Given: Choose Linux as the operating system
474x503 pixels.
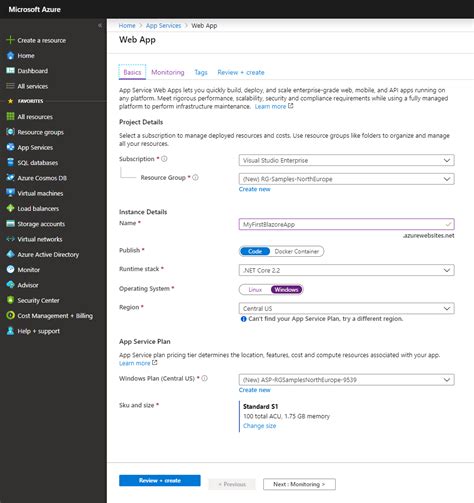Looking at the screenshot, I should 255,289.
